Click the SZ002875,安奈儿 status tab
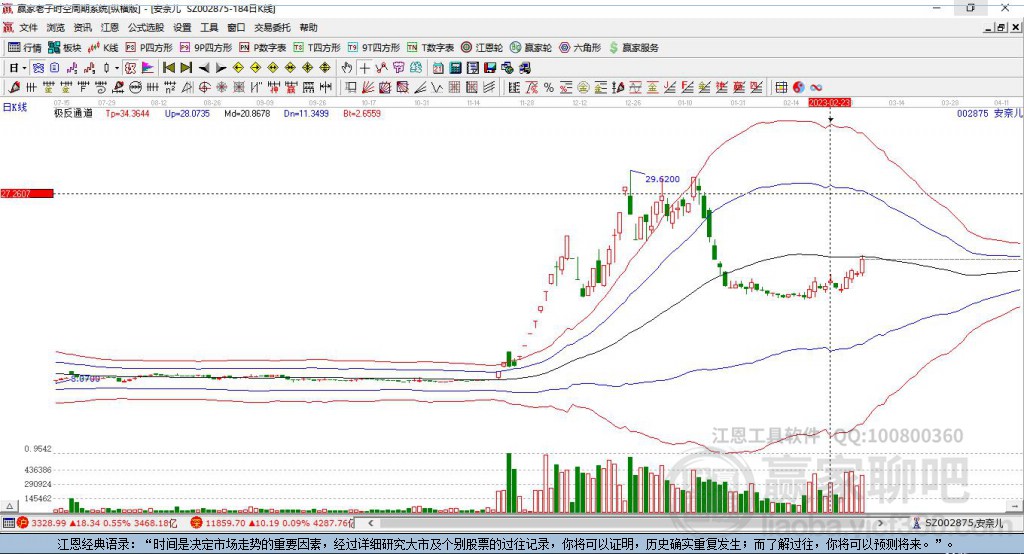 [958, 523]
